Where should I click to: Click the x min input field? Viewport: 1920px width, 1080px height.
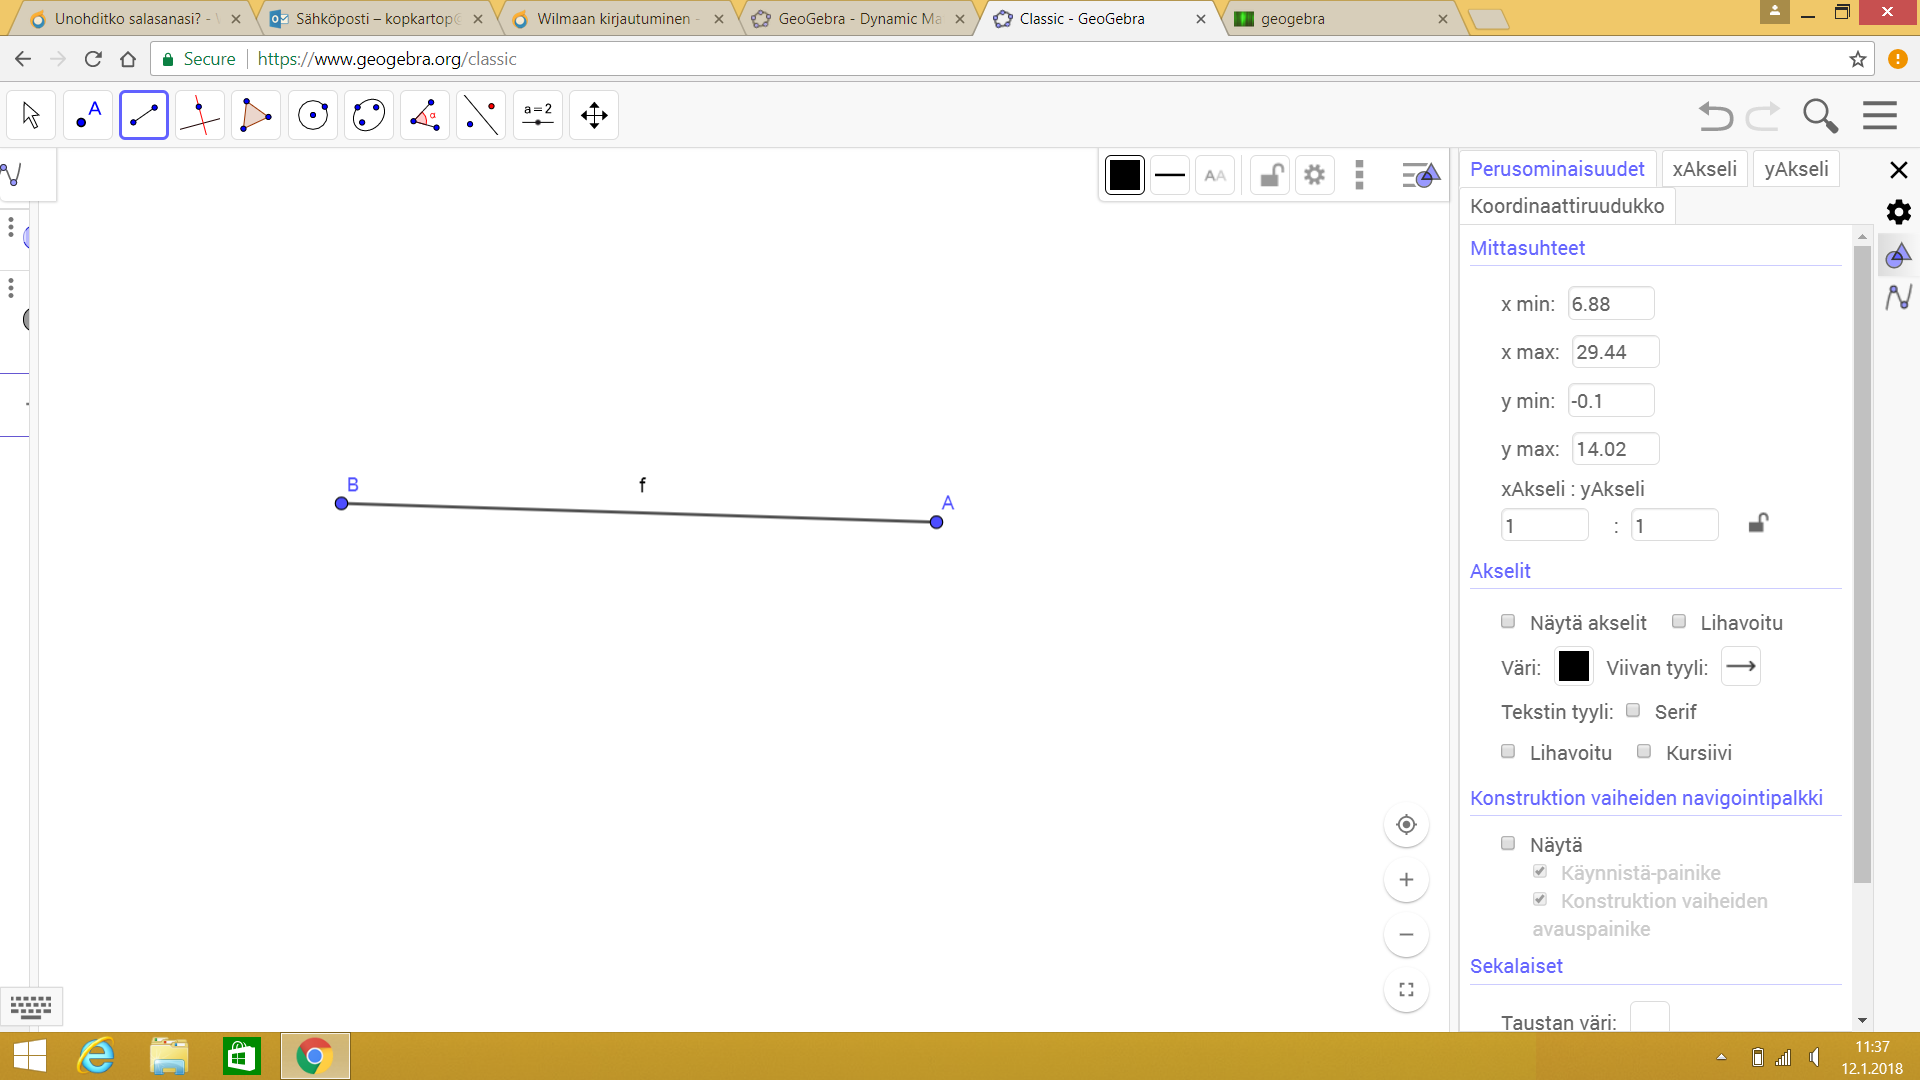(1610, 304)
